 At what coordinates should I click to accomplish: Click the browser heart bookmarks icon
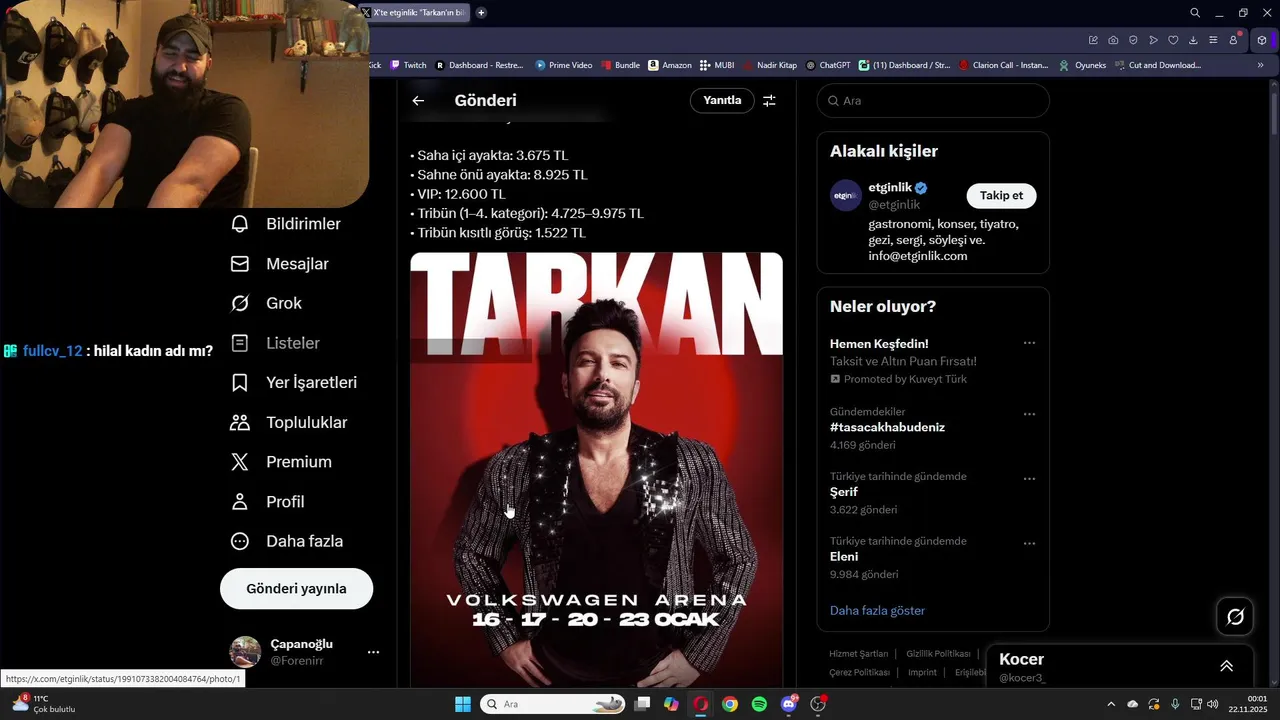point(1173,40)
